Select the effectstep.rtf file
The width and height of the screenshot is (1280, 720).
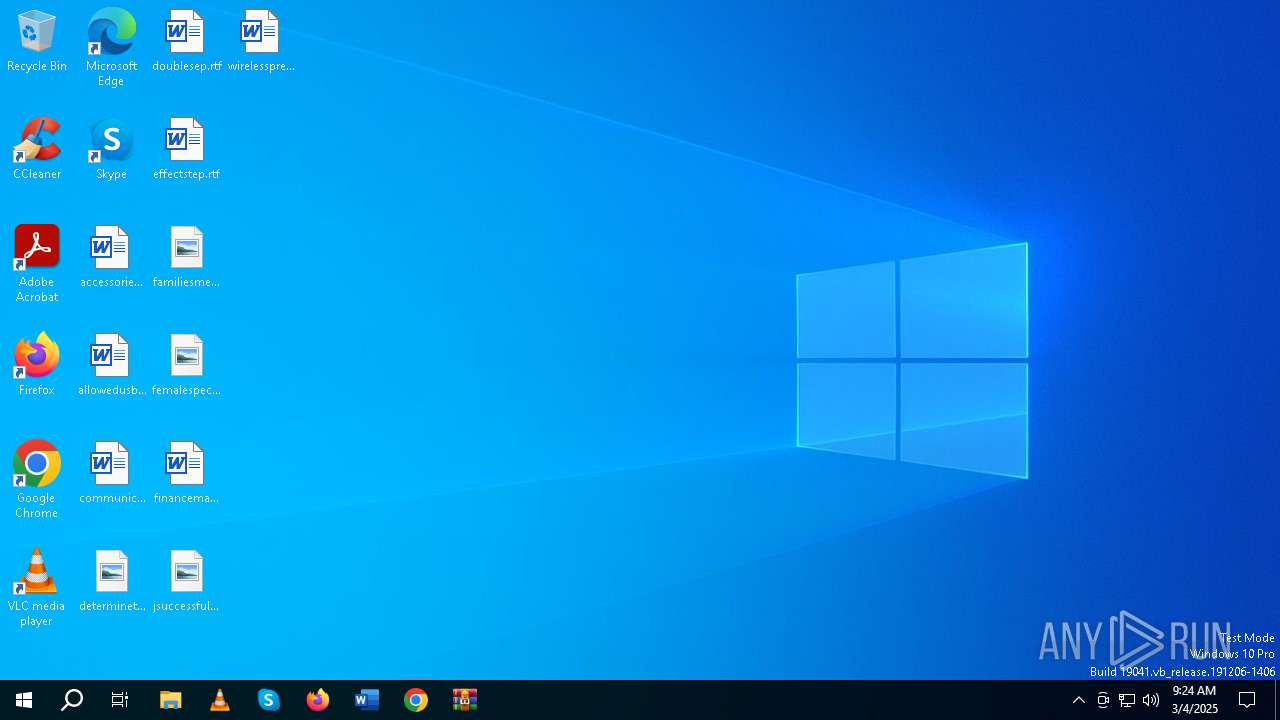point(186,149)
